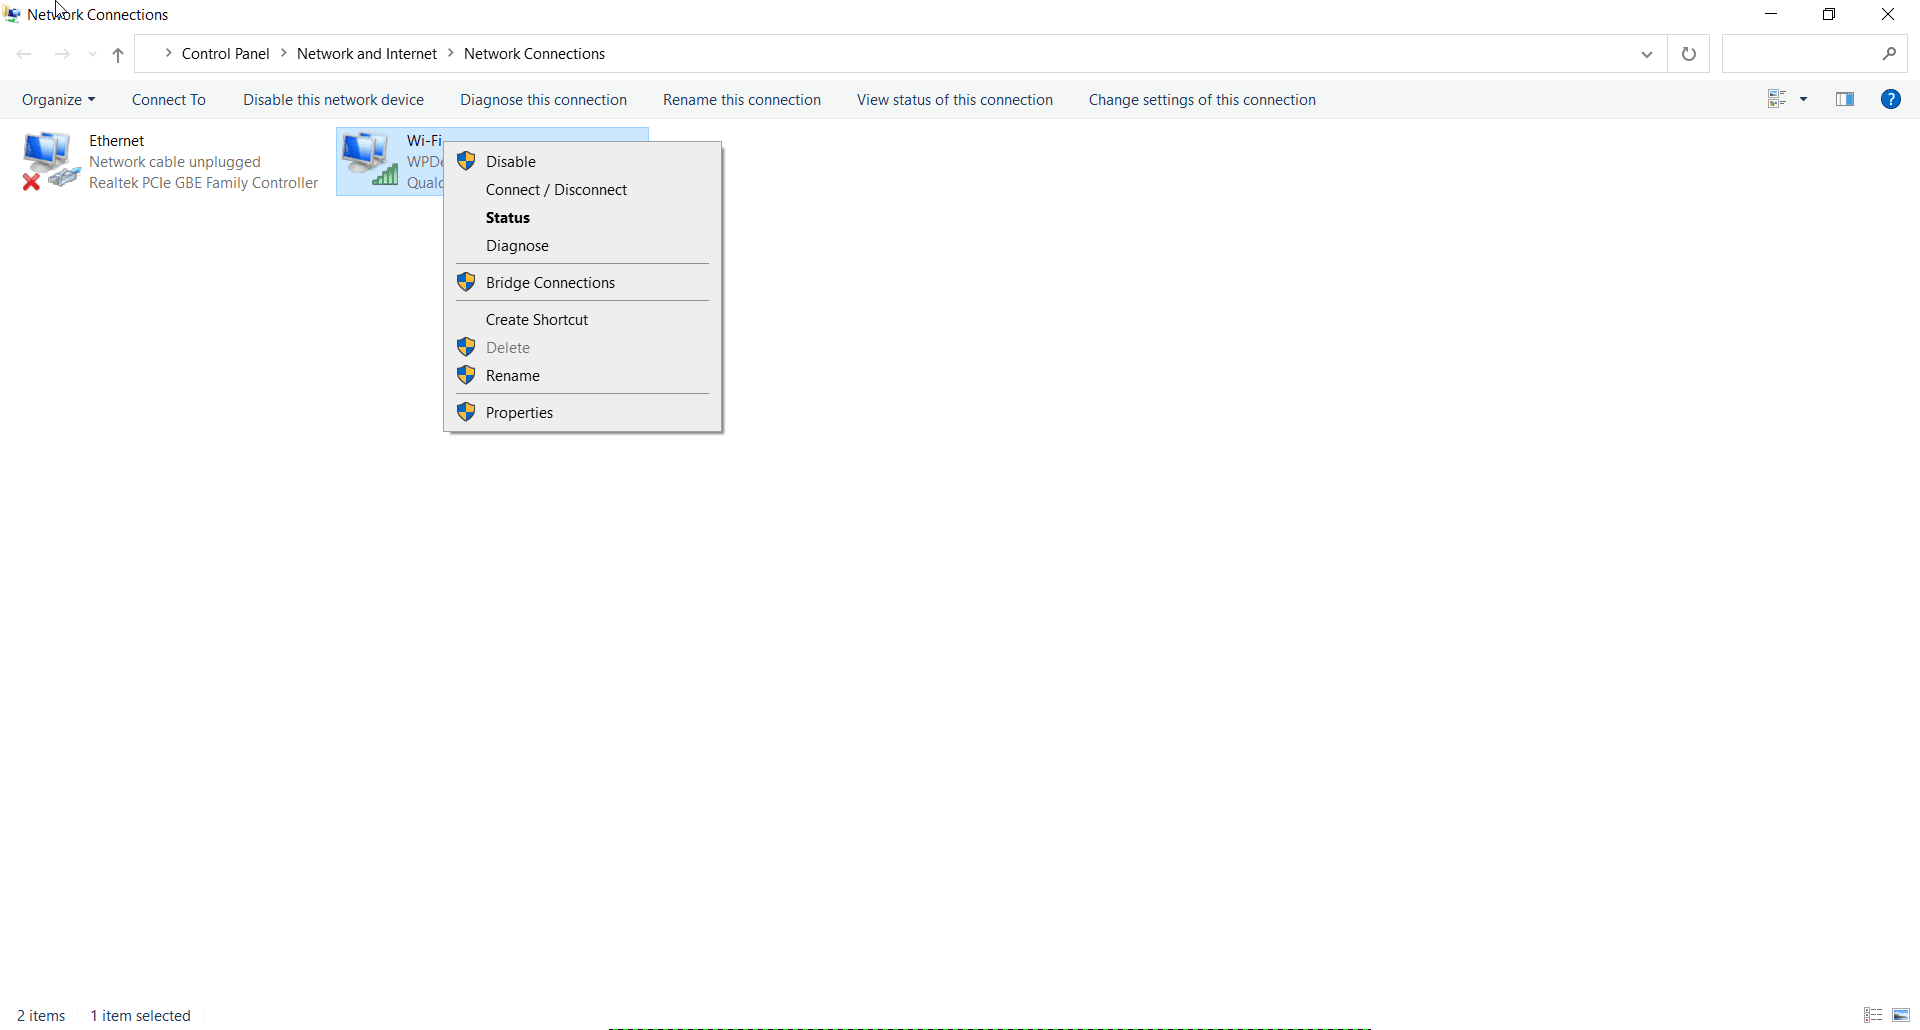
Task: Expand the address bar history dropdown
Action: click(x=1647, y=55)
